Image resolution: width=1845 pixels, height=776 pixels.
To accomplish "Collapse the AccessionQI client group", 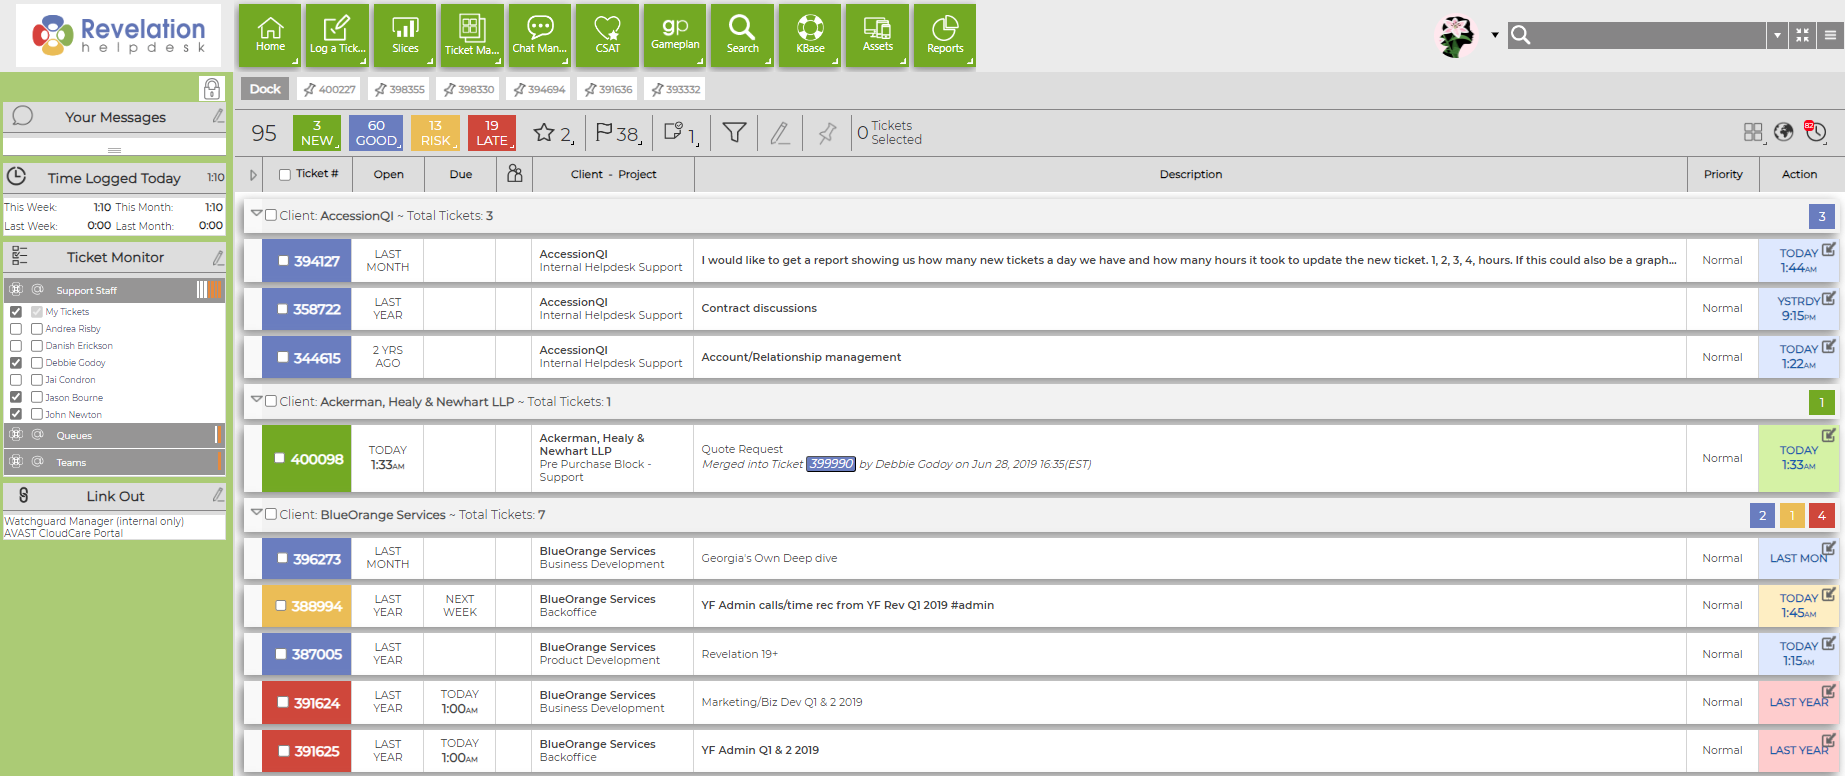I will (x=256, y=214).
